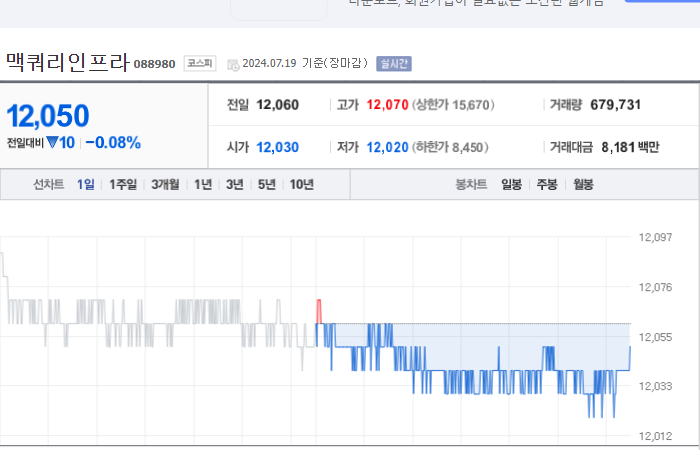Select the 1일 line chart range
This screenshot has width=700, height=450.
[x=86, y=184]
